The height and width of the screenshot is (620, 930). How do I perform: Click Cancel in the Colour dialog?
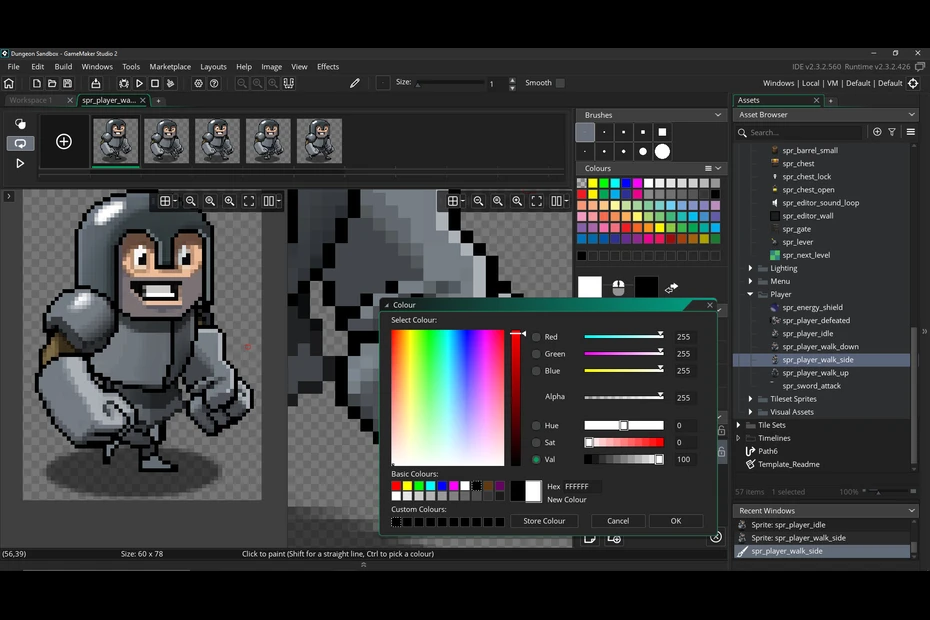coord(618,521)
